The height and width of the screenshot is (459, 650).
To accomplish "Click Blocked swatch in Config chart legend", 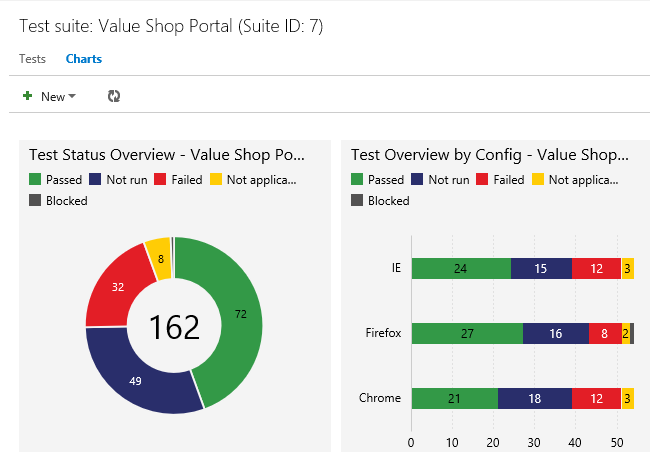I will tap(358, 200).
